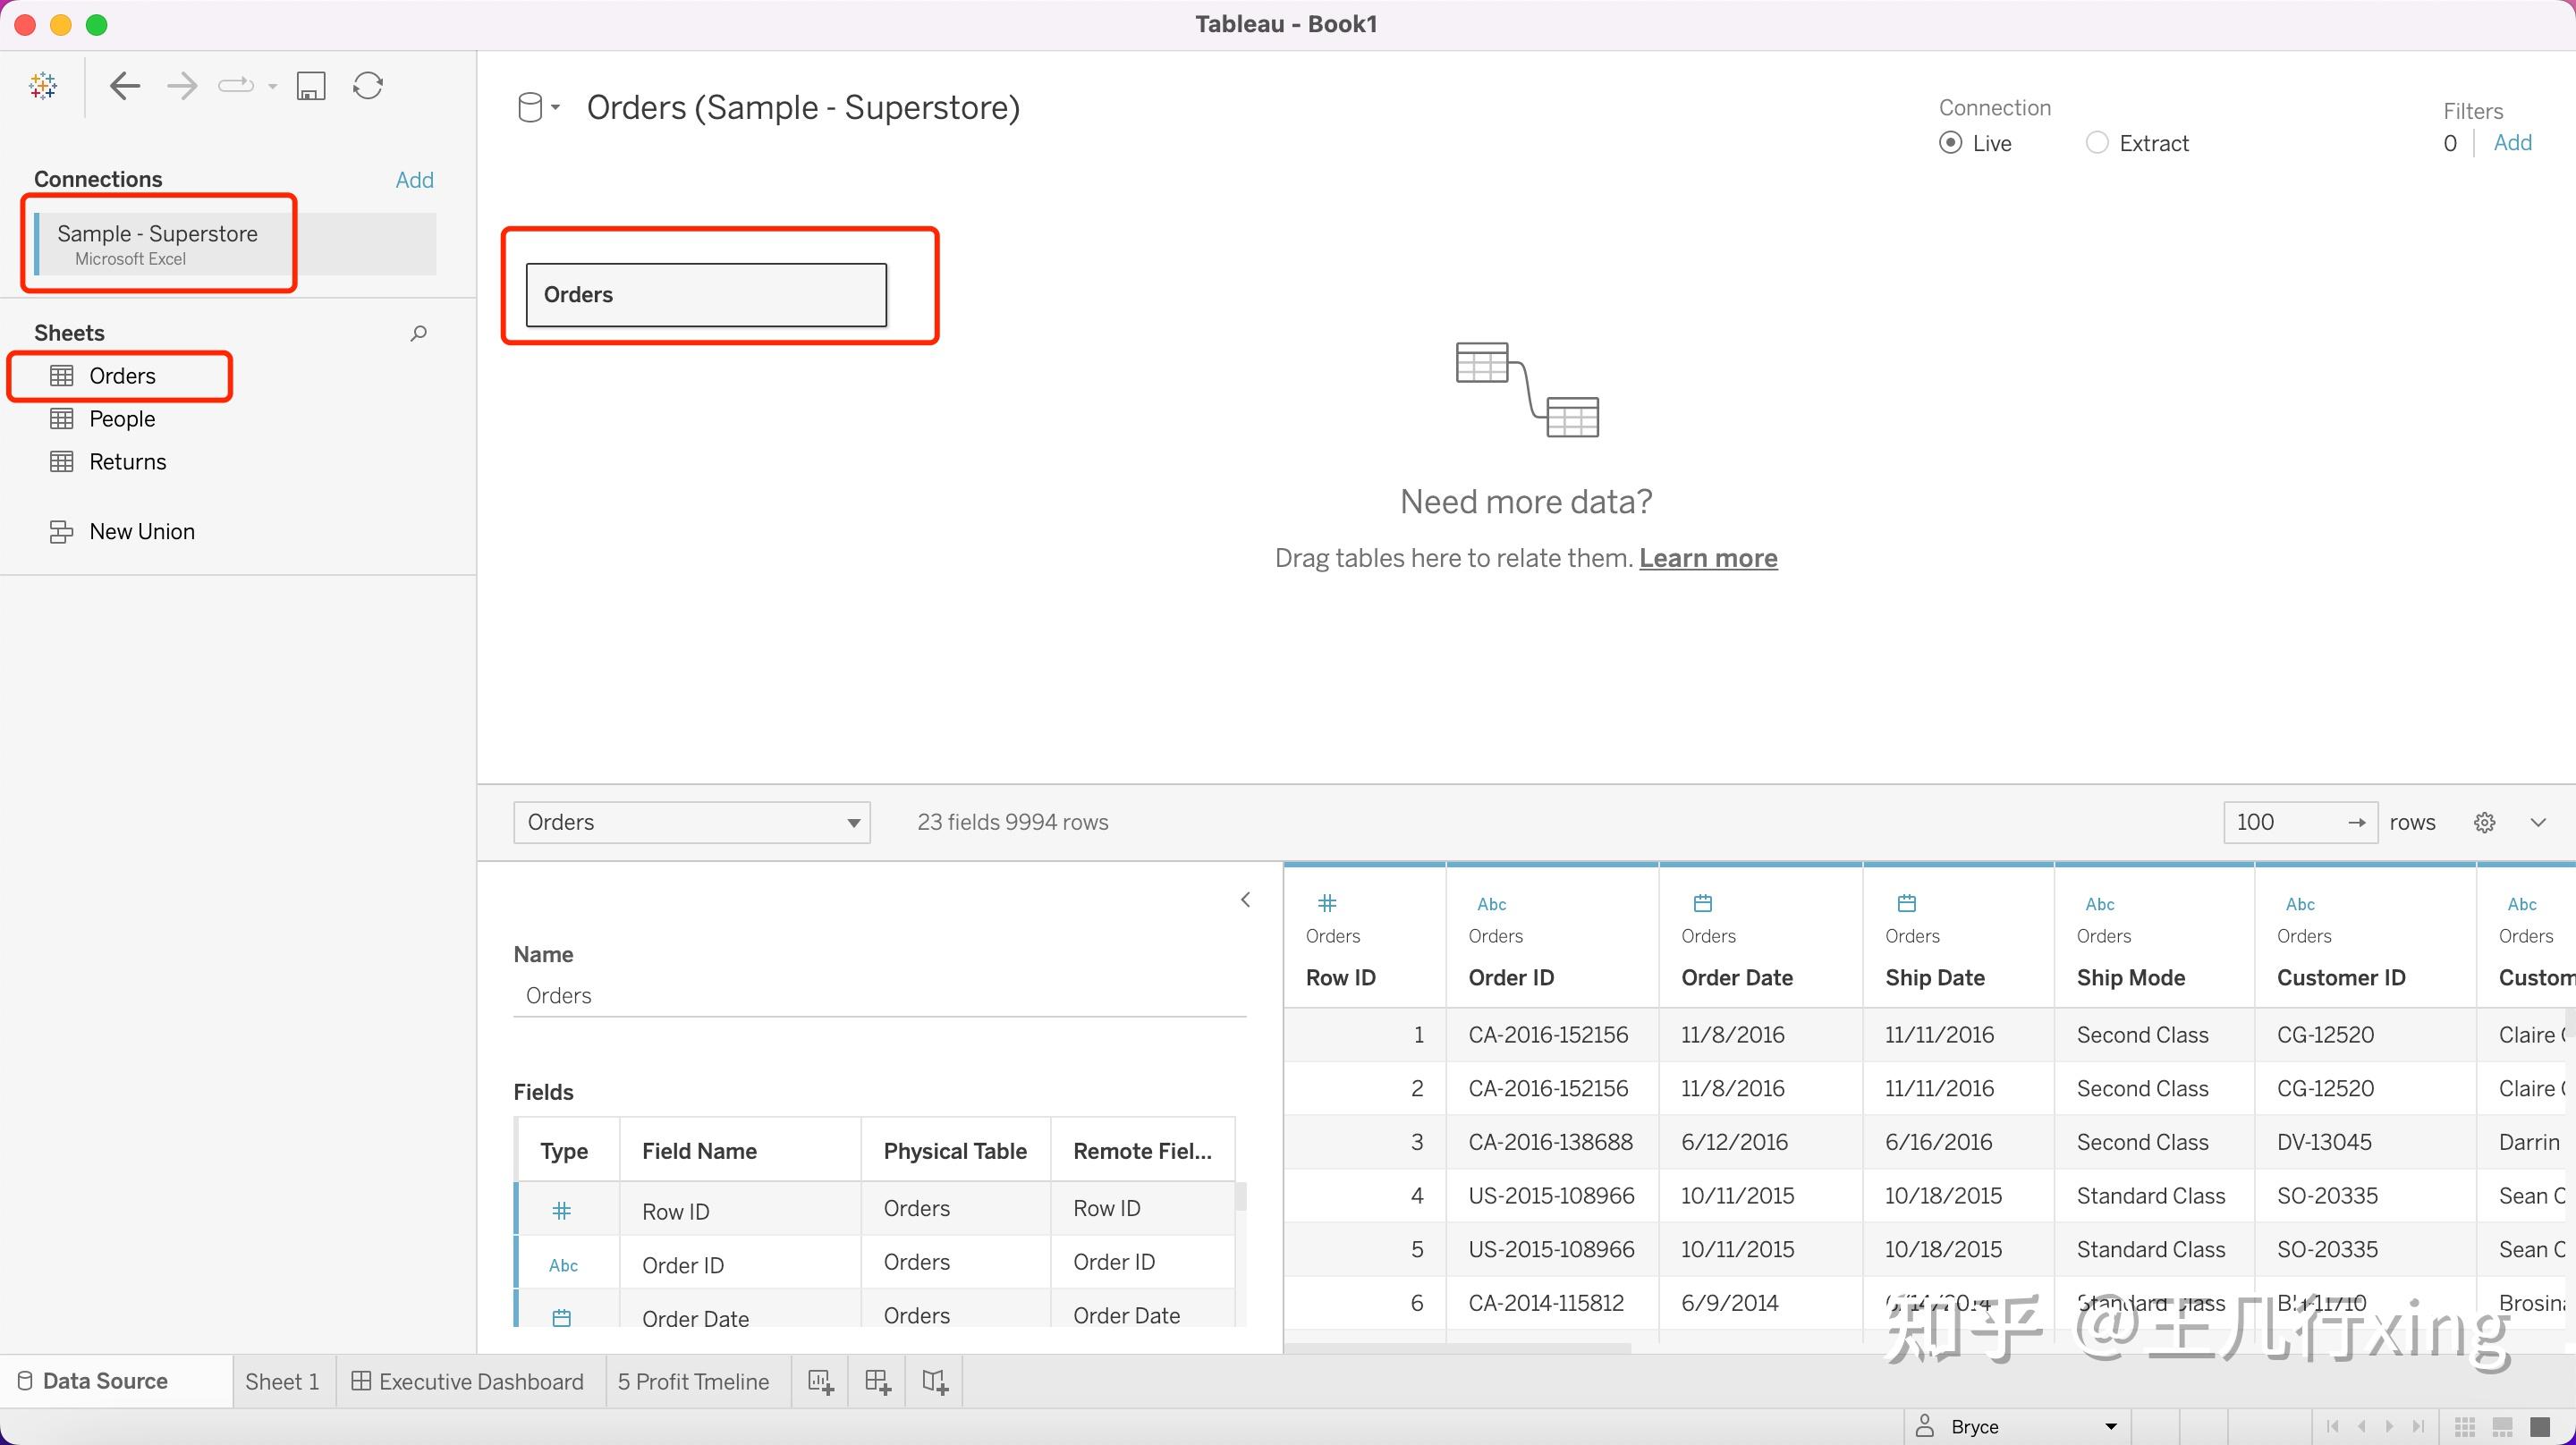Select the Returns sheet
Viewport: 2576px width, 1445px height.
127,462
